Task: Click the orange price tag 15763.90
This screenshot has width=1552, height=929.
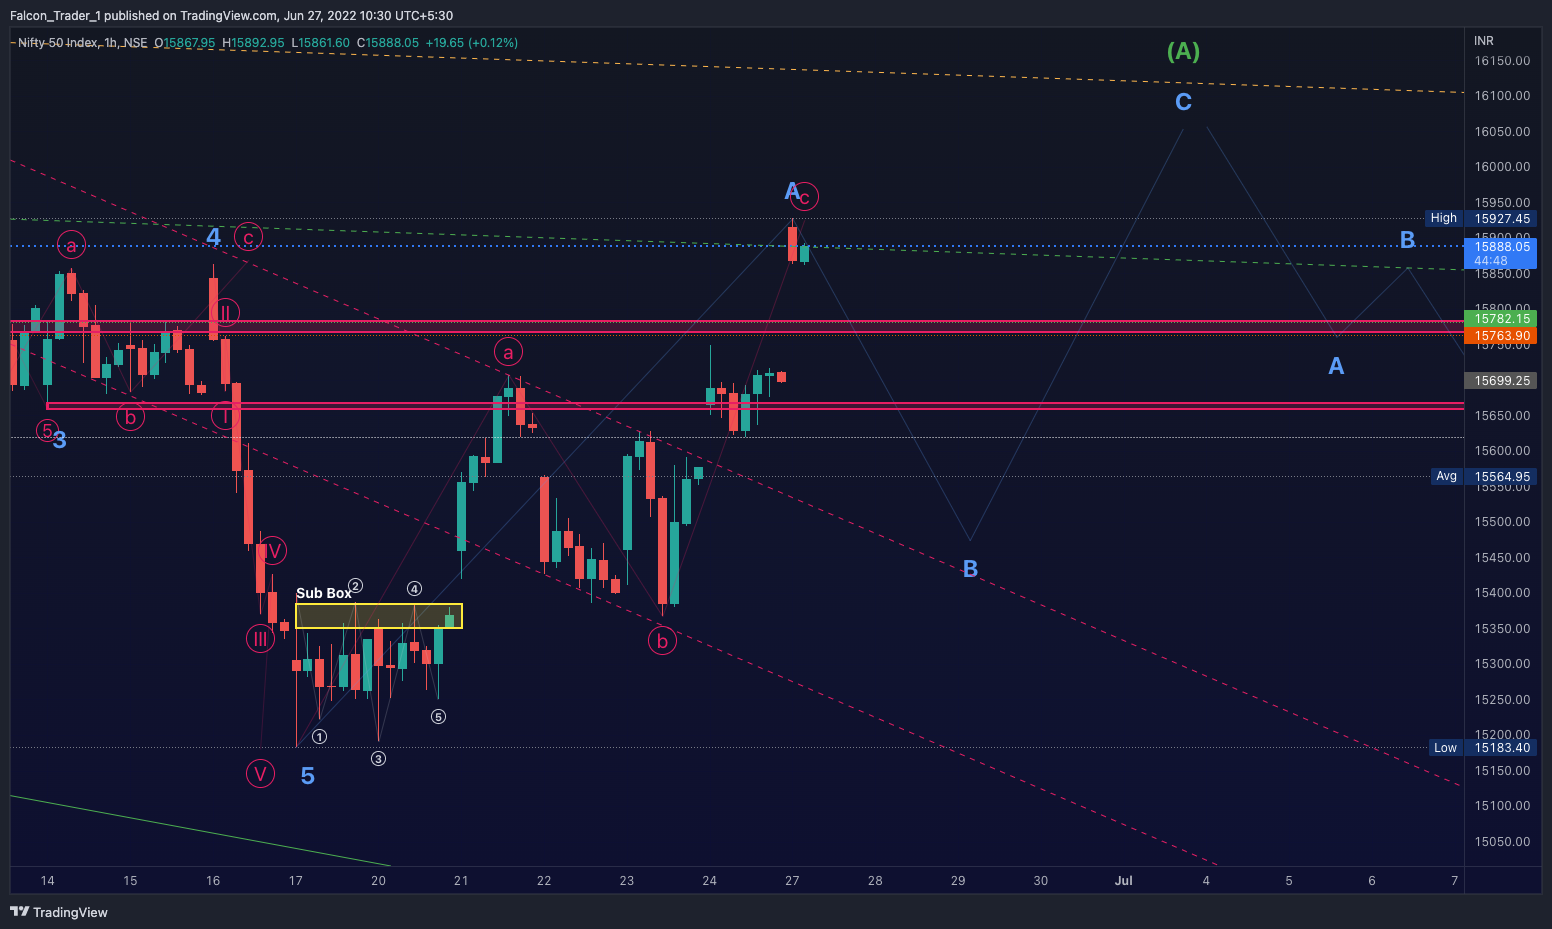Action: click(1501, 336)
